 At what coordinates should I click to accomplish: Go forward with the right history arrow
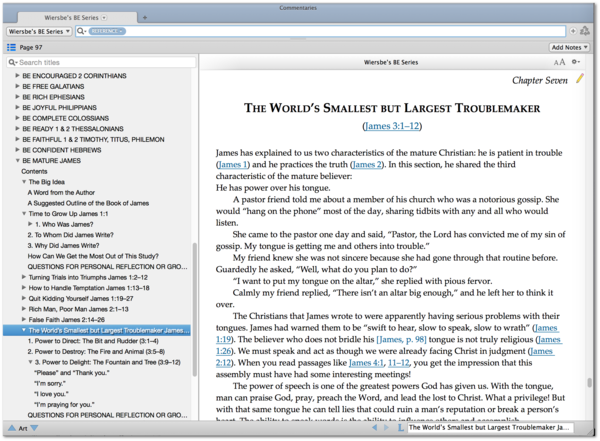(386, 428)
